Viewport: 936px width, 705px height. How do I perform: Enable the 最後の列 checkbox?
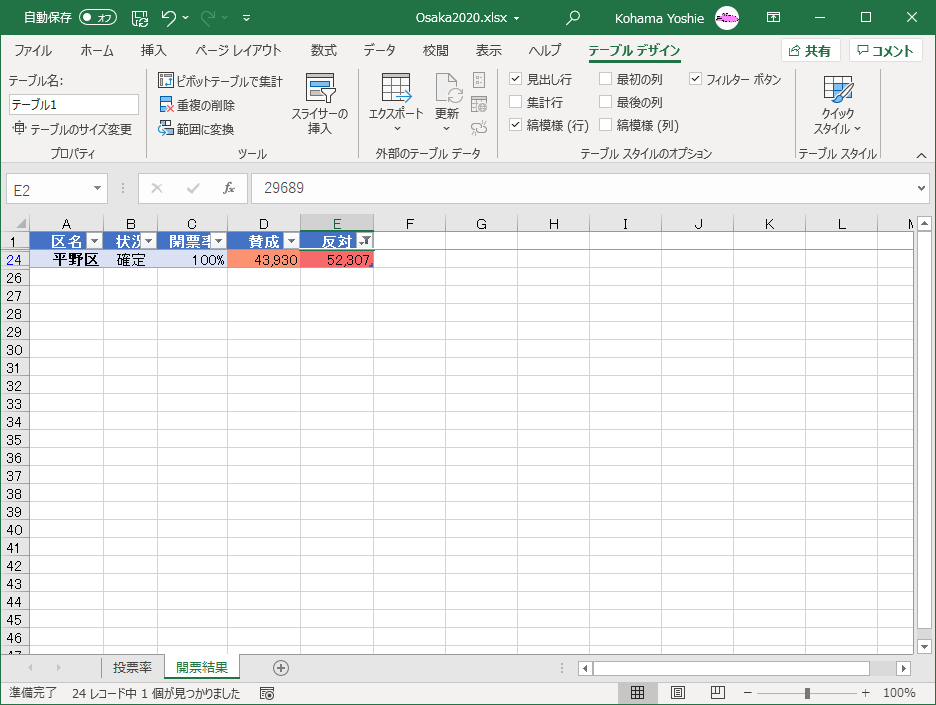click(x=605, y=102)
